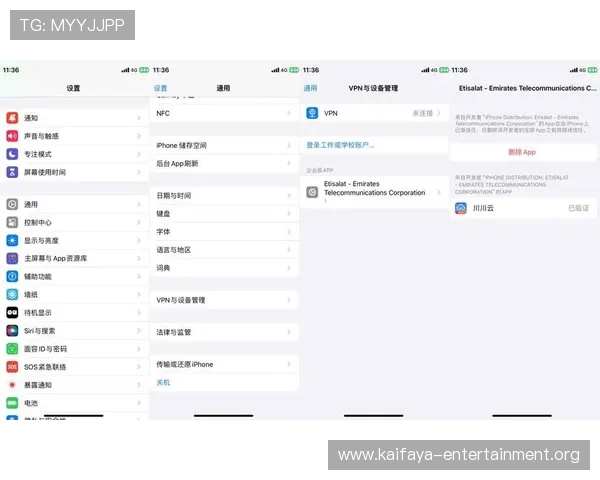The image size is (600, 480).
Task: Tap the 未连接 VPN status text
Action: [x=422, y=113]
